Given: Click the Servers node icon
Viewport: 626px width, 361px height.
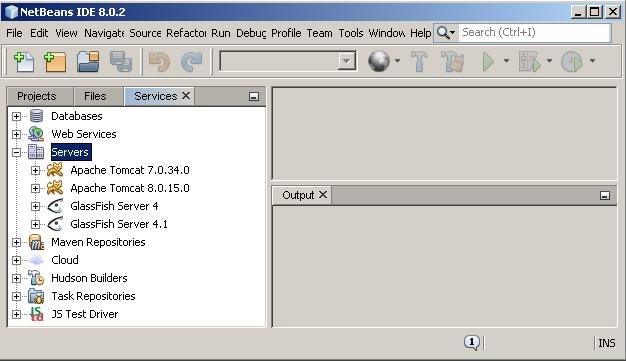Looking at the screenshot, I should pyautogui.click(x=36, y=152).
